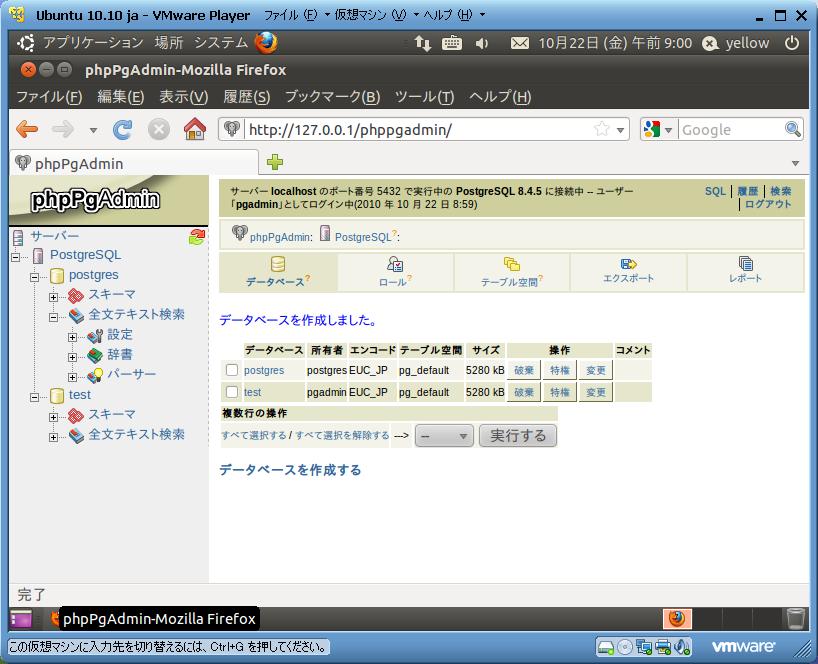Click the sidebar tree refresh icon

click(197, 237)
